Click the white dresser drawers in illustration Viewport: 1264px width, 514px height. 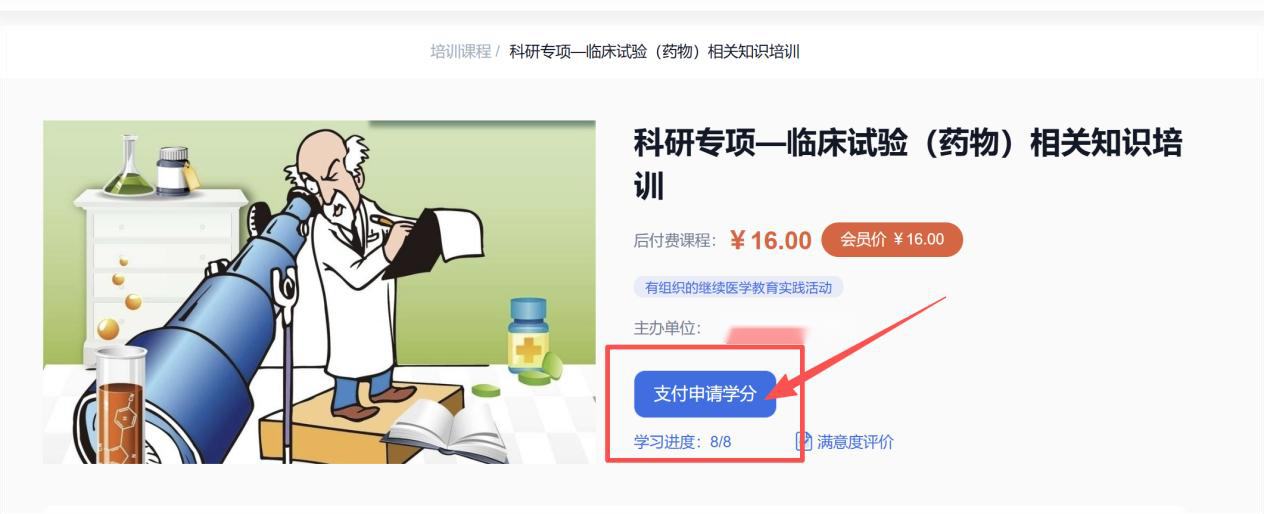[160, 260]
